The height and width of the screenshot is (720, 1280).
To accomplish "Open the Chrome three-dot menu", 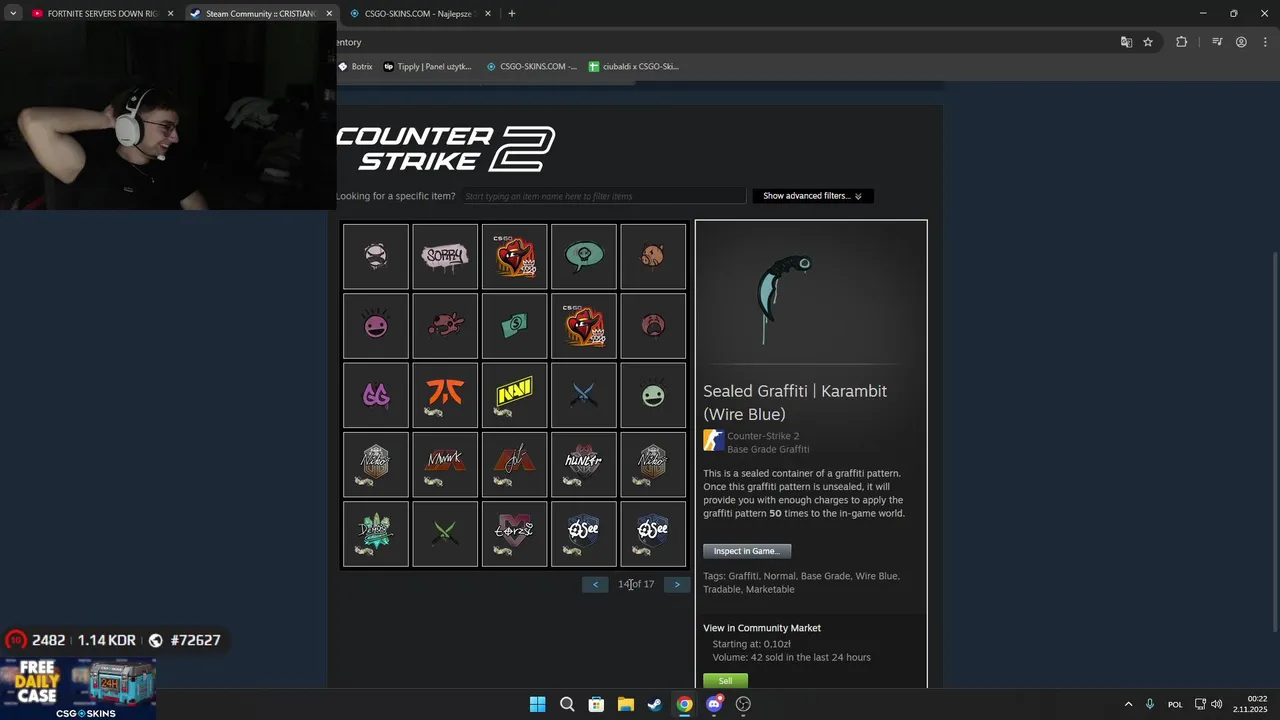I will pyautogui.click(x=1265, y=42).
